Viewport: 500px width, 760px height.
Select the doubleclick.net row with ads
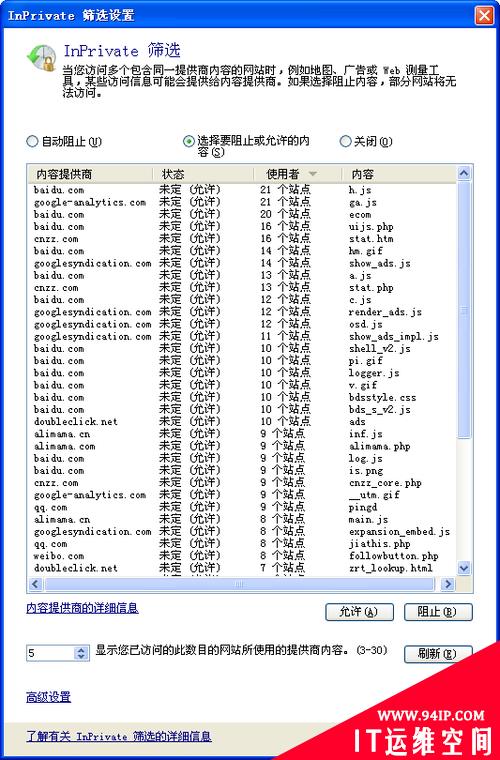tap(242, 422)
